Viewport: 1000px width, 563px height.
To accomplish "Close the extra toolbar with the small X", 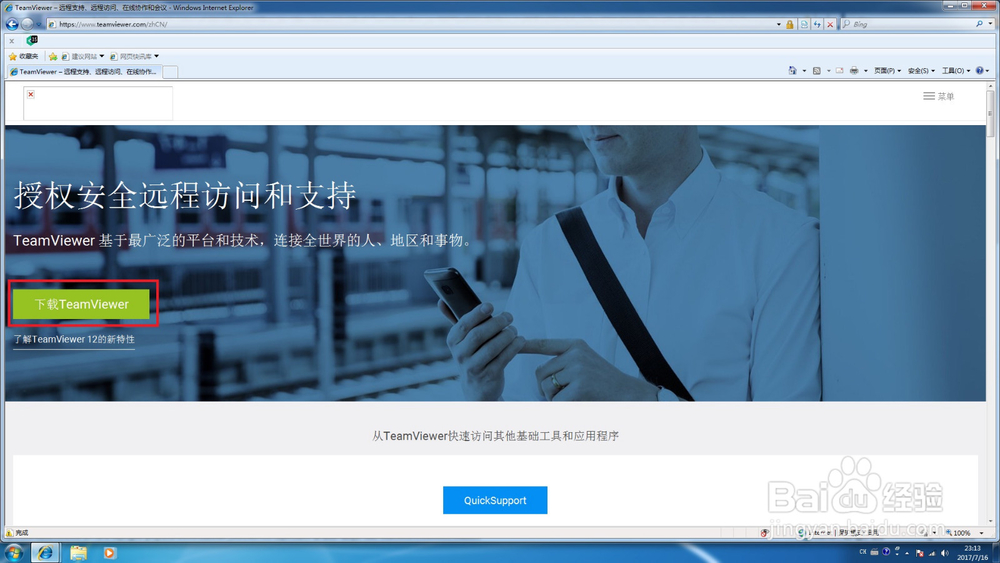I will click(11, 41).
